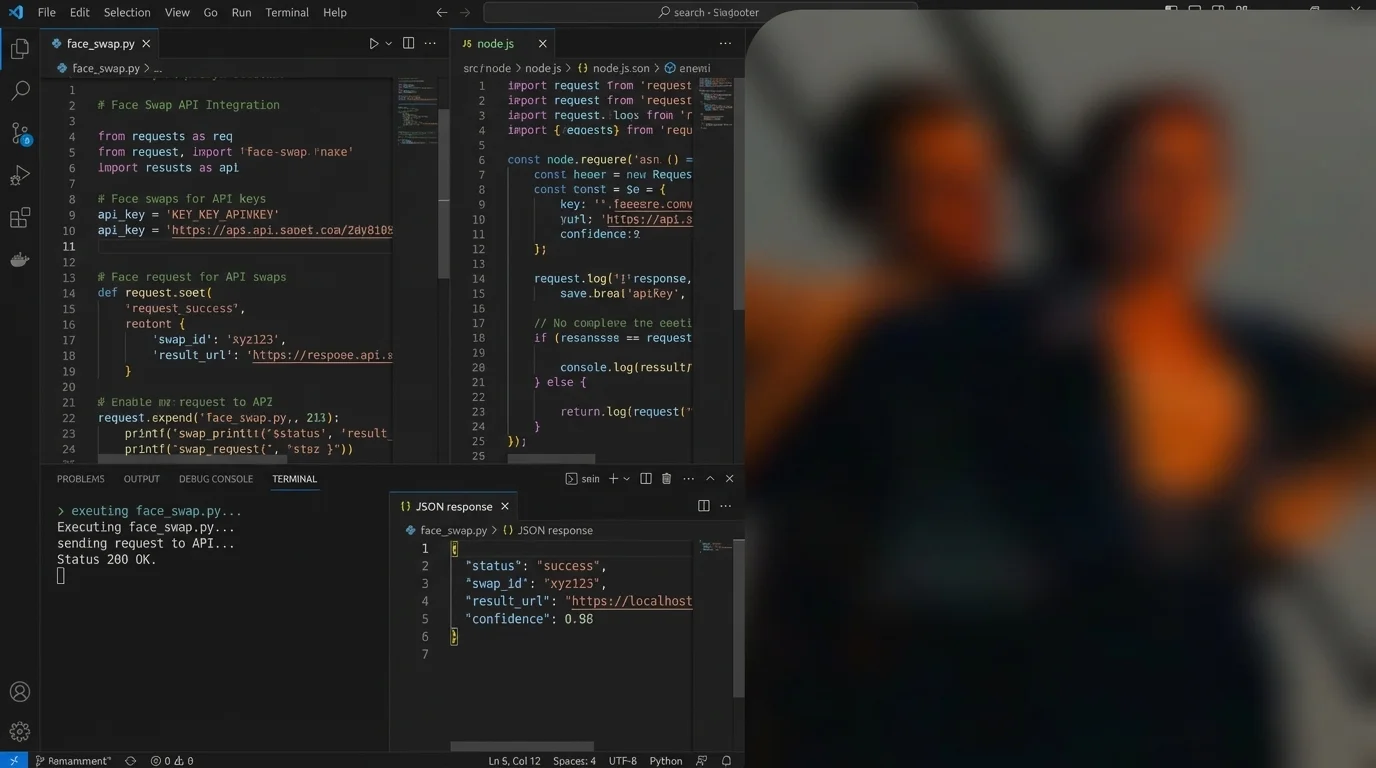Open the editor more actions menu
The height and width of the screenshot is (768, 1376).
point(430,43)
